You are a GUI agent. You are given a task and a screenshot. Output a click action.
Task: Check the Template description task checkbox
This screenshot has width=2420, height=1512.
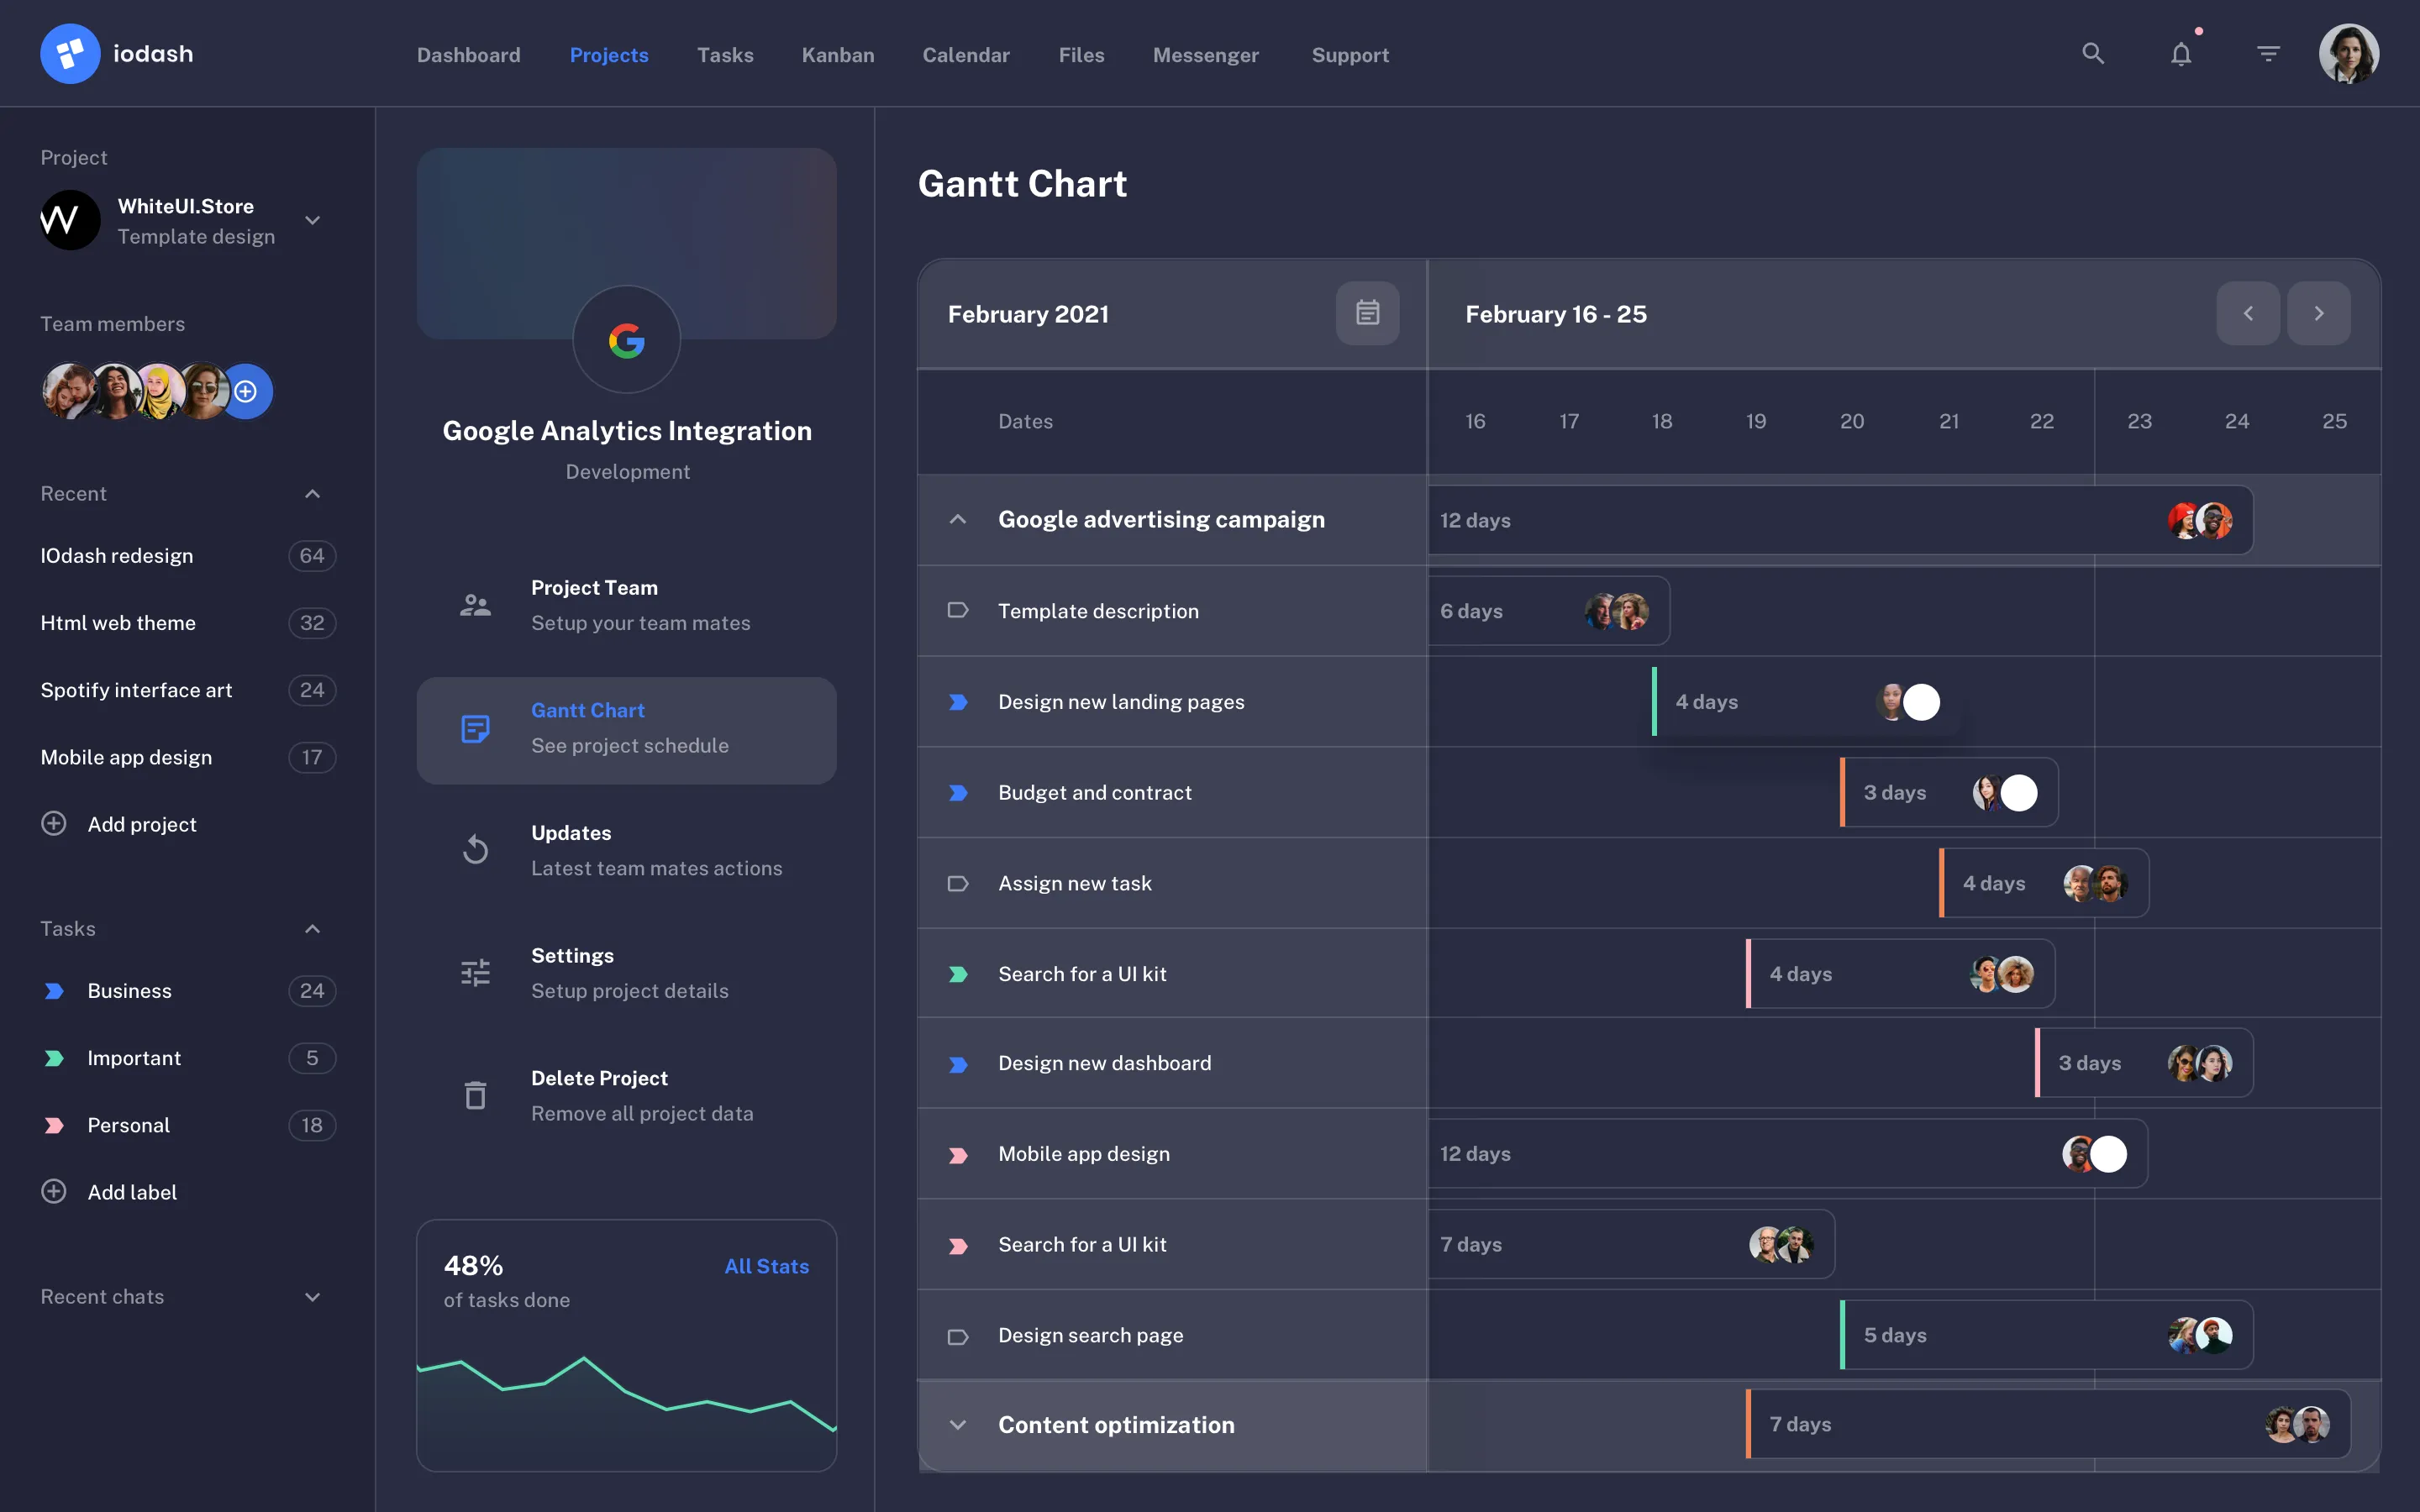958,611
